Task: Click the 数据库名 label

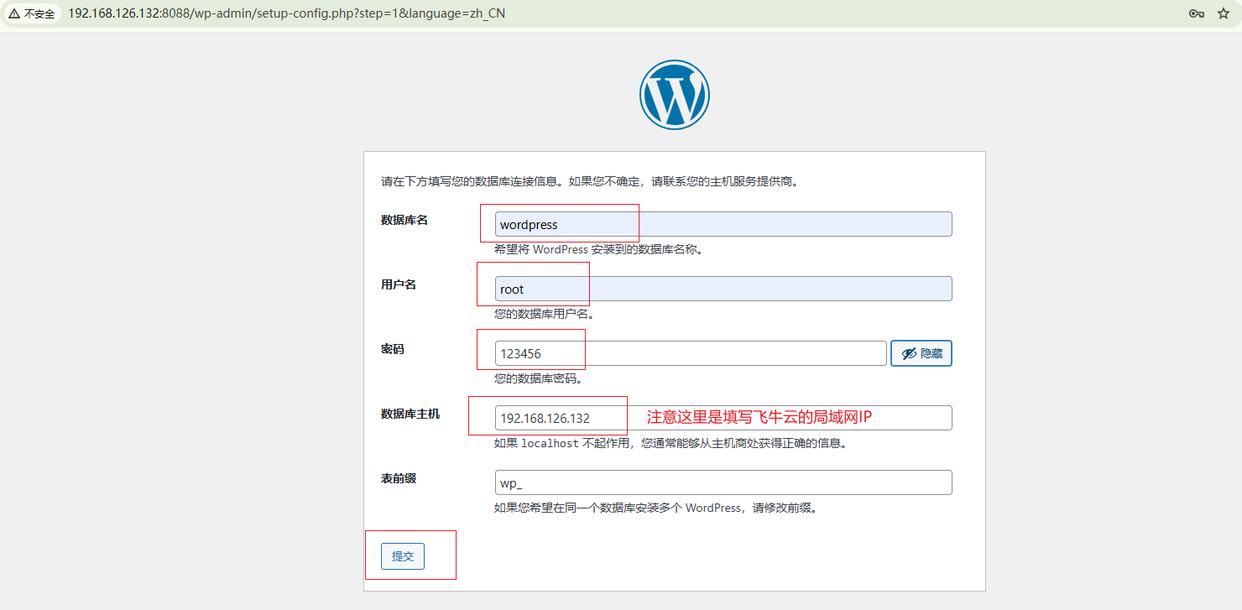Action: pyautogui.click(x=404, y=220)
